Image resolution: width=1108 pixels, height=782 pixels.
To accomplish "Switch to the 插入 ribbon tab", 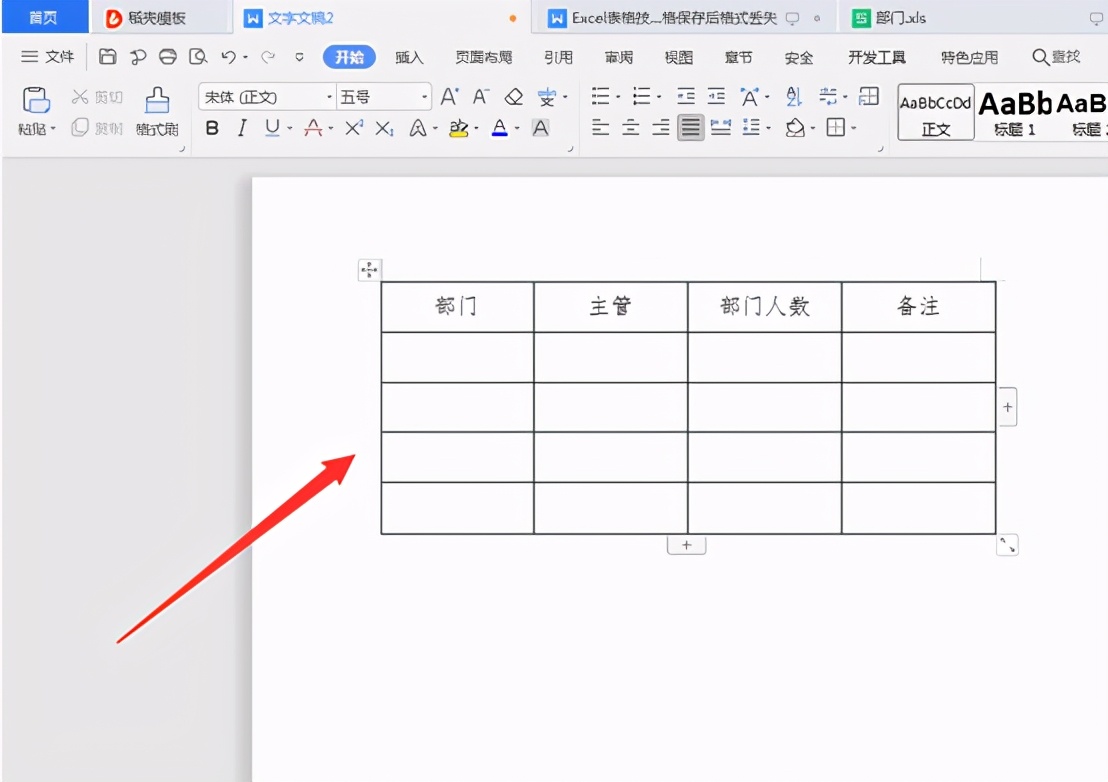I will point(409,57).
